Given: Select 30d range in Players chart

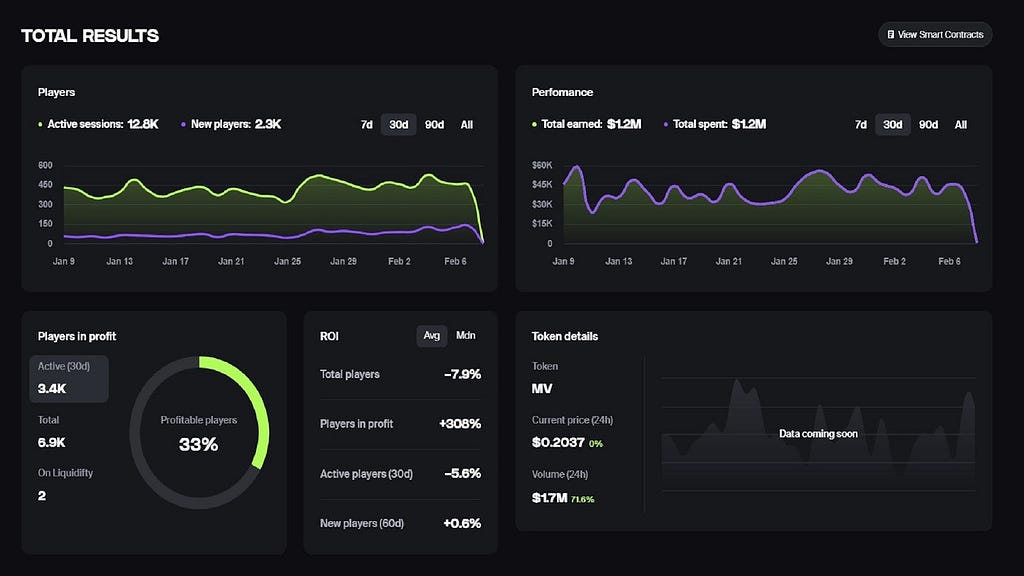Looking at the screenshot, I should pyautogui.click(x=398, y=124).
